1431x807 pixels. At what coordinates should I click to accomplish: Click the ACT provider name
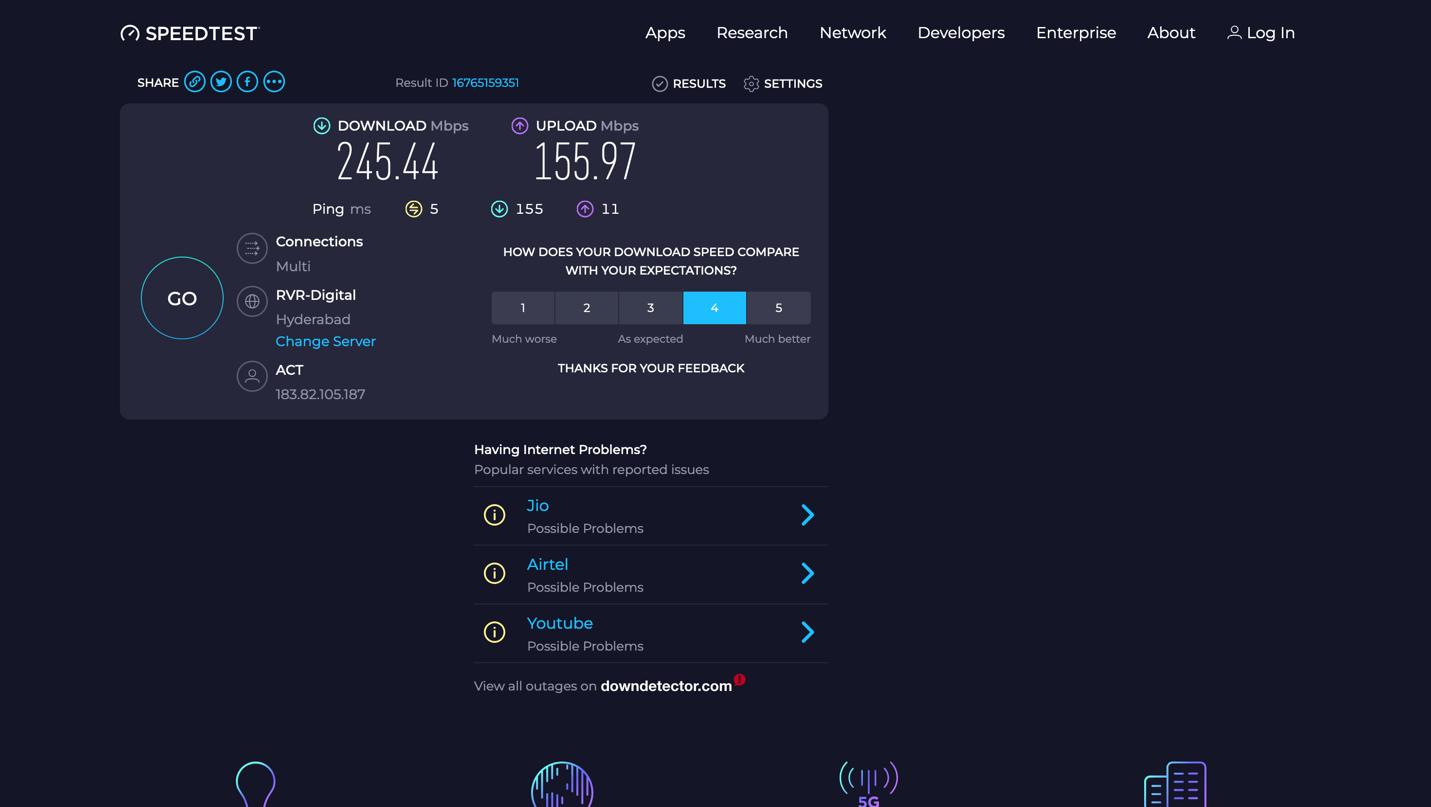point(289,370)
